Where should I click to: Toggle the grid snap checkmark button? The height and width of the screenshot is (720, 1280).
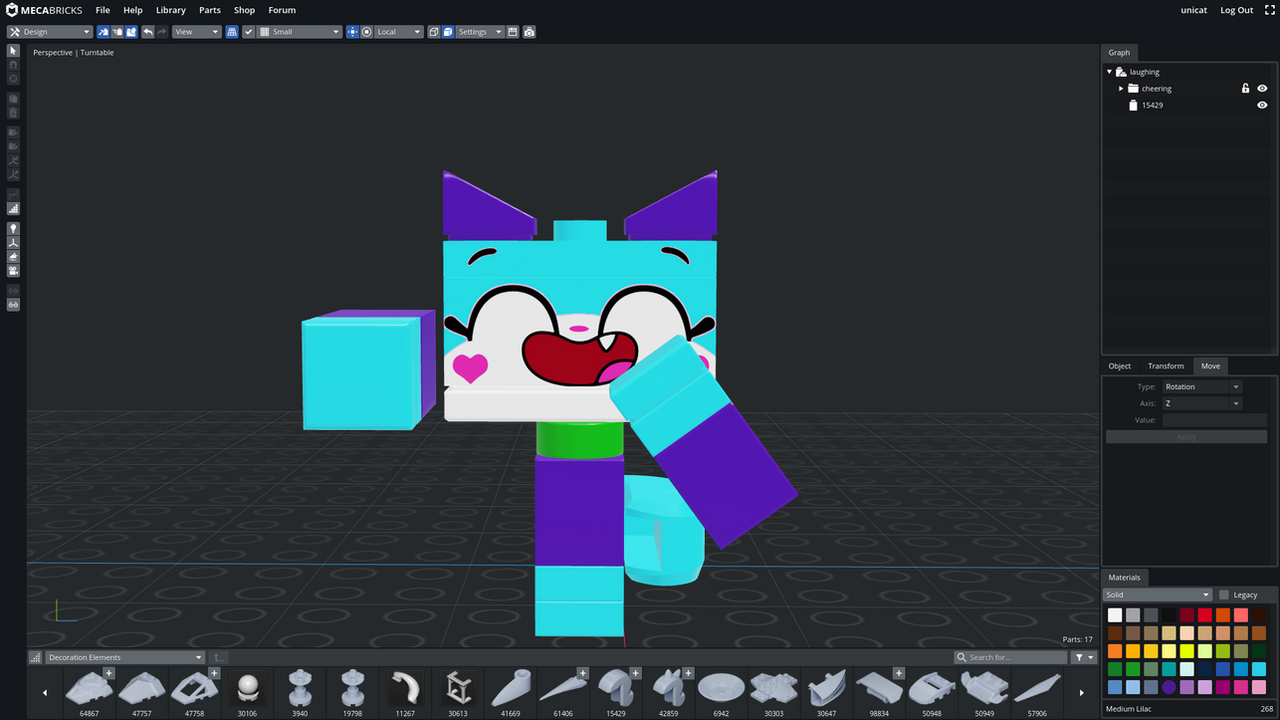(249, 32)
